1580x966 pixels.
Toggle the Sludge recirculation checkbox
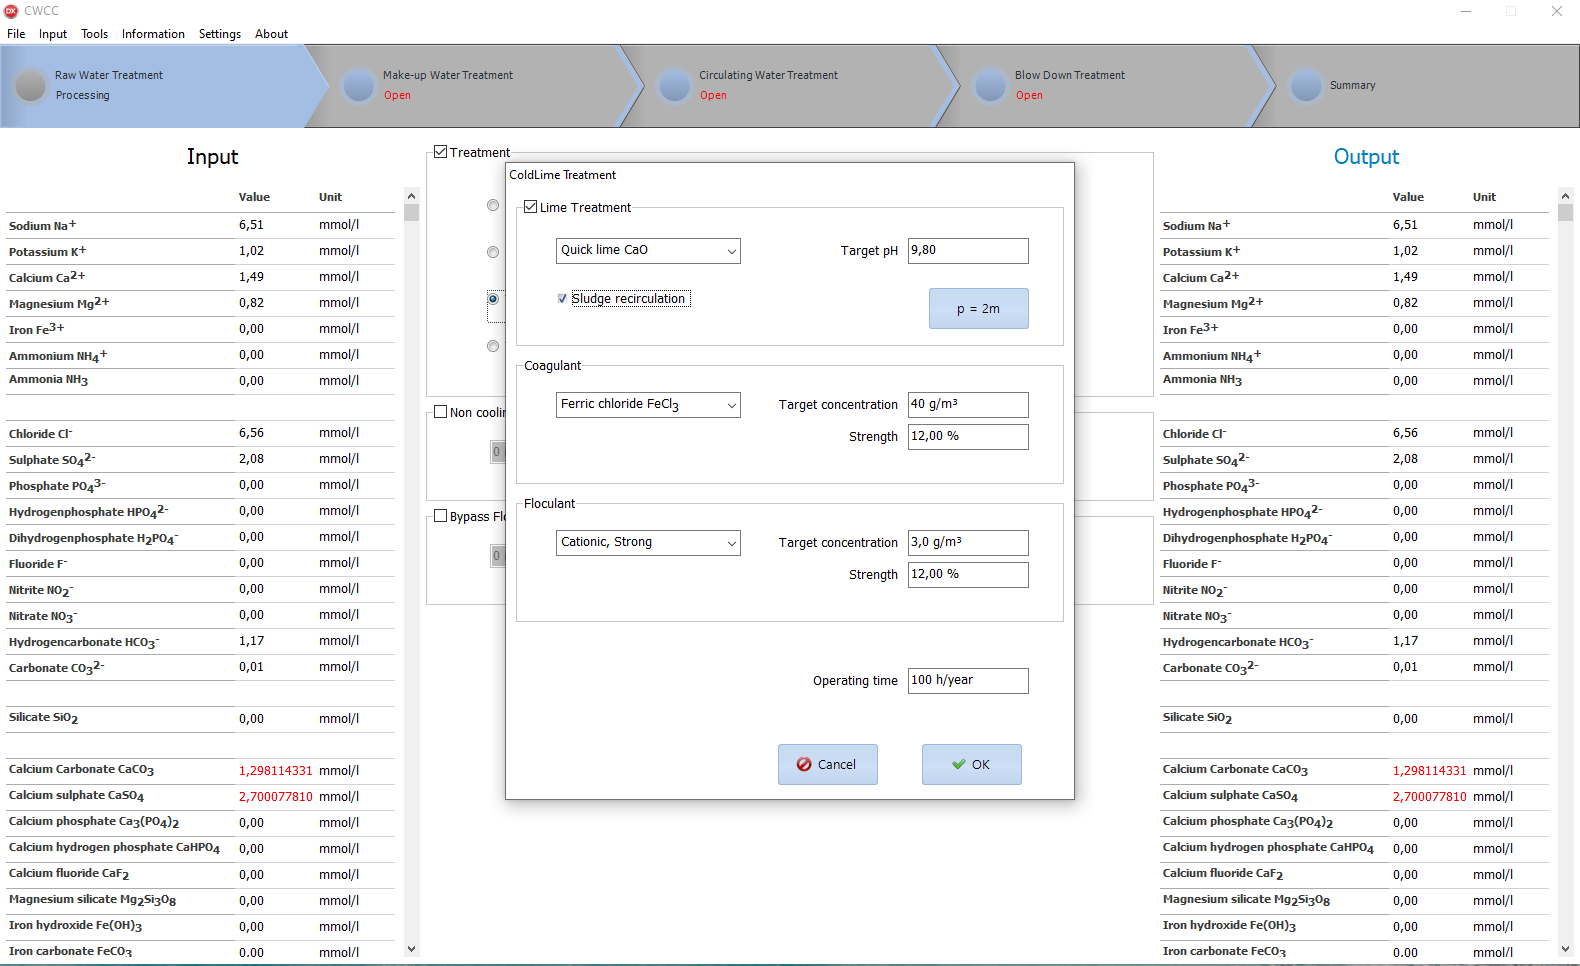(x=562, y=299)
